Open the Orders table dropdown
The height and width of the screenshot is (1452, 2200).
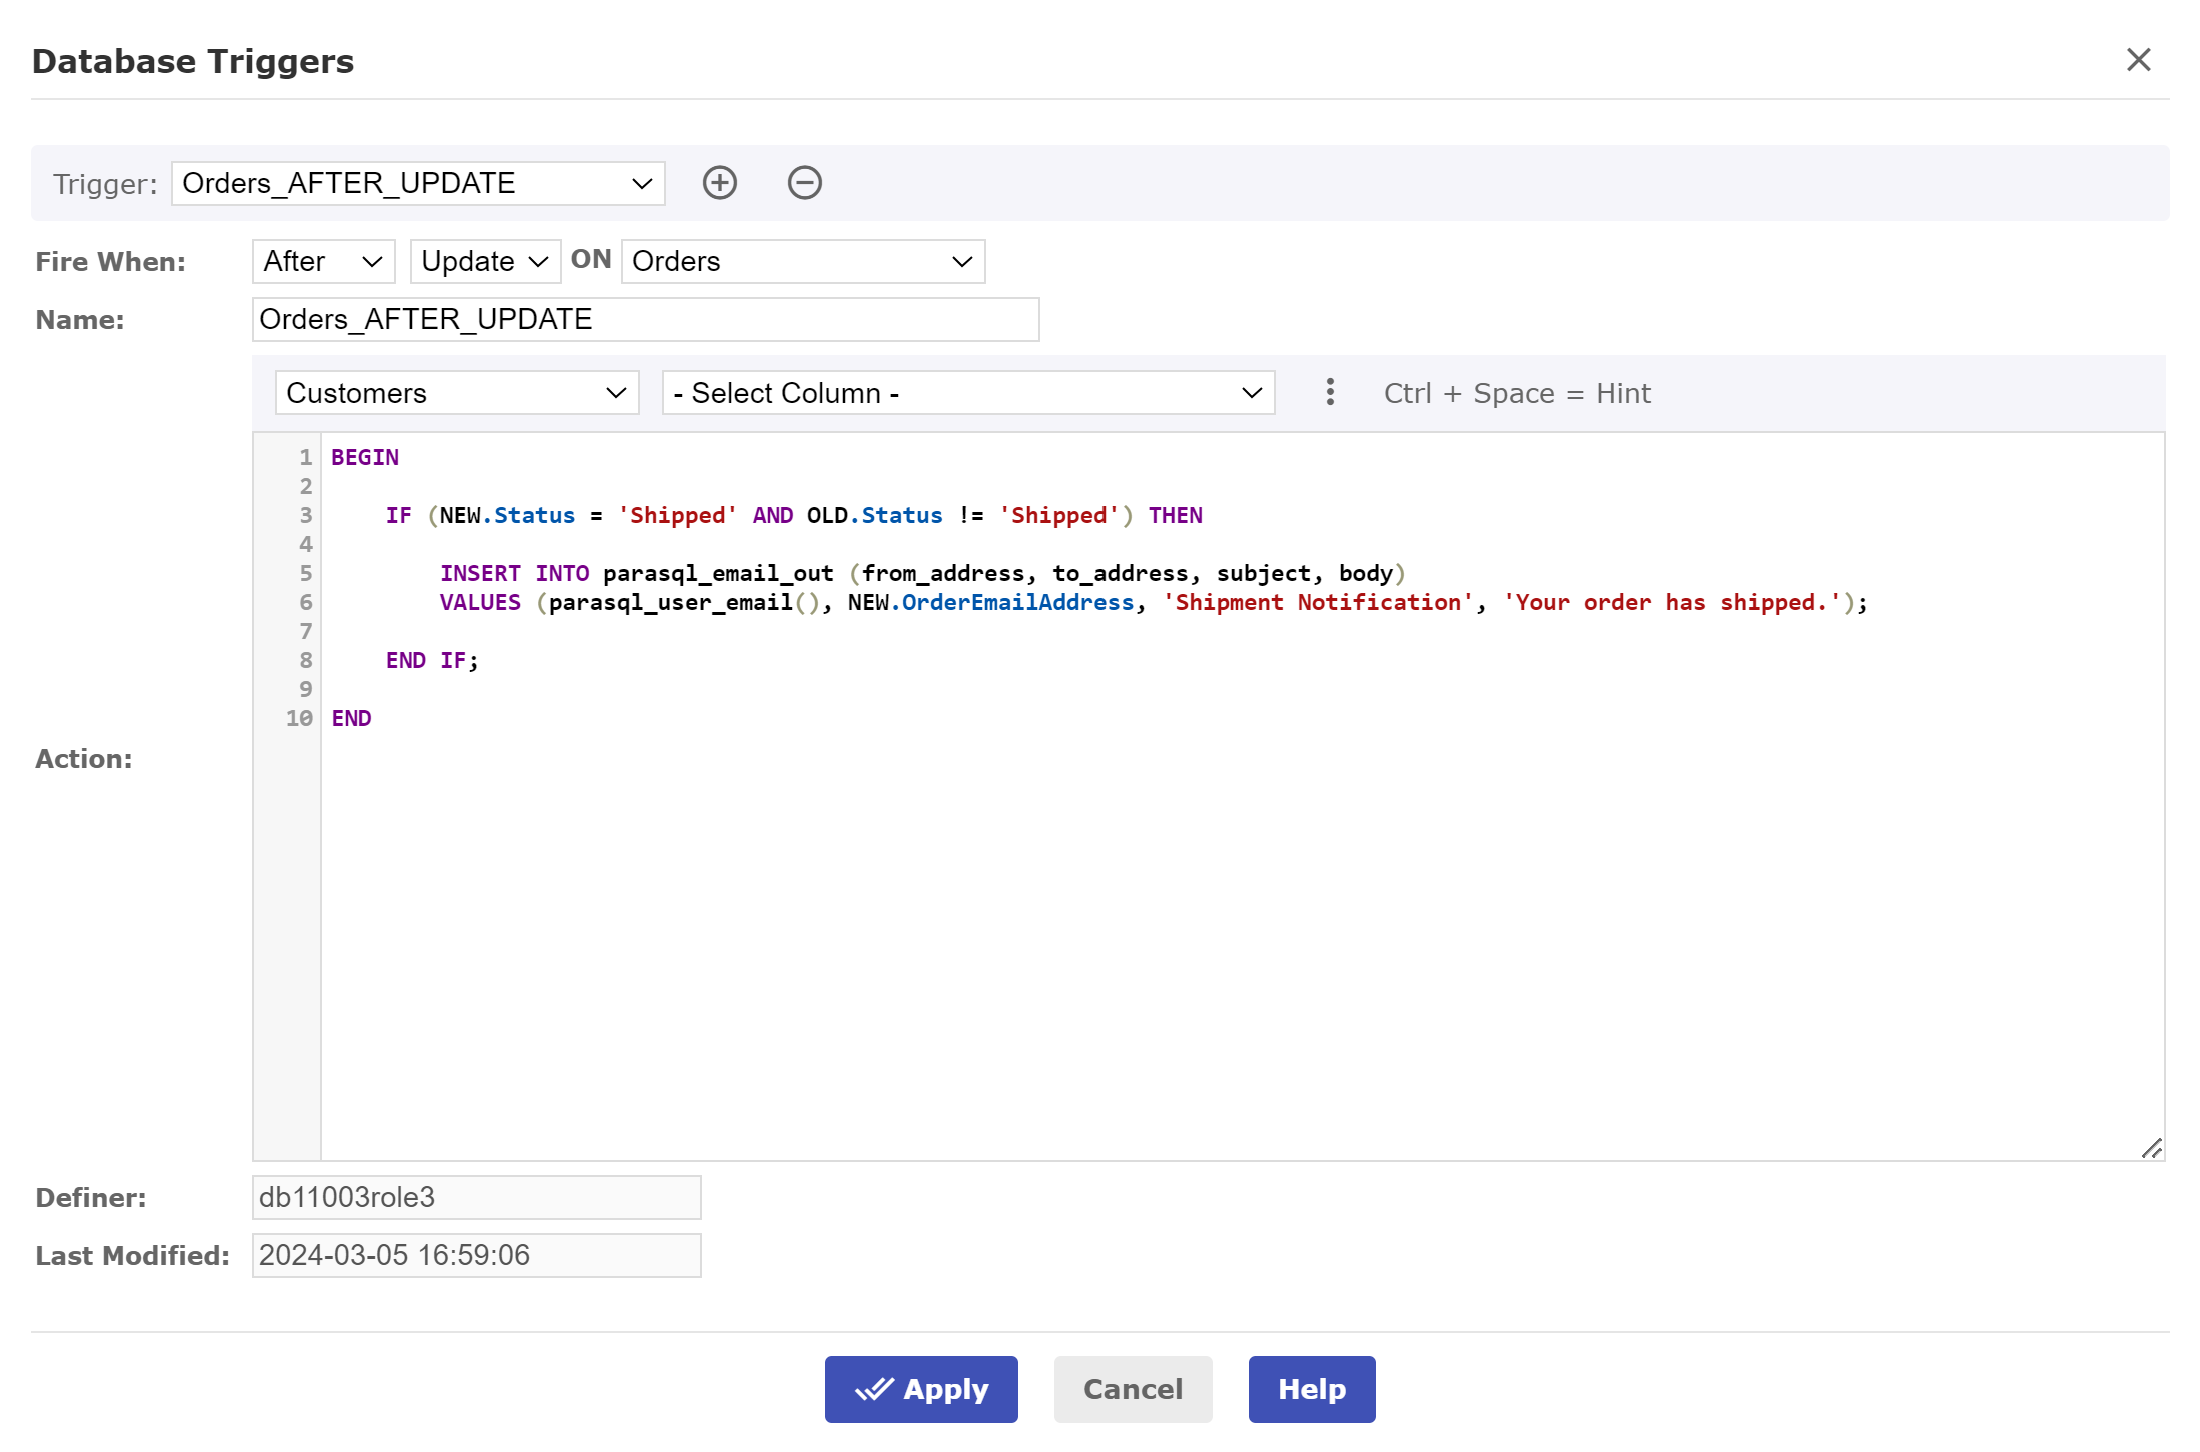803,261
